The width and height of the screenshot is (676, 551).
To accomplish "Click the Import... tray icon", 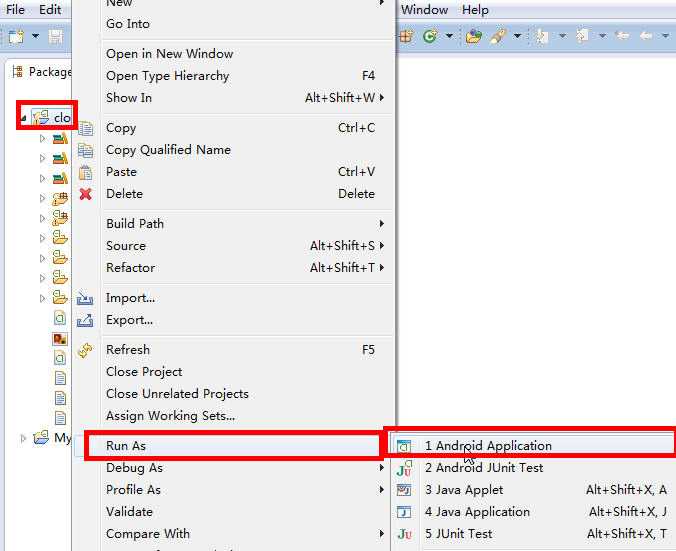I will (85, 298).
